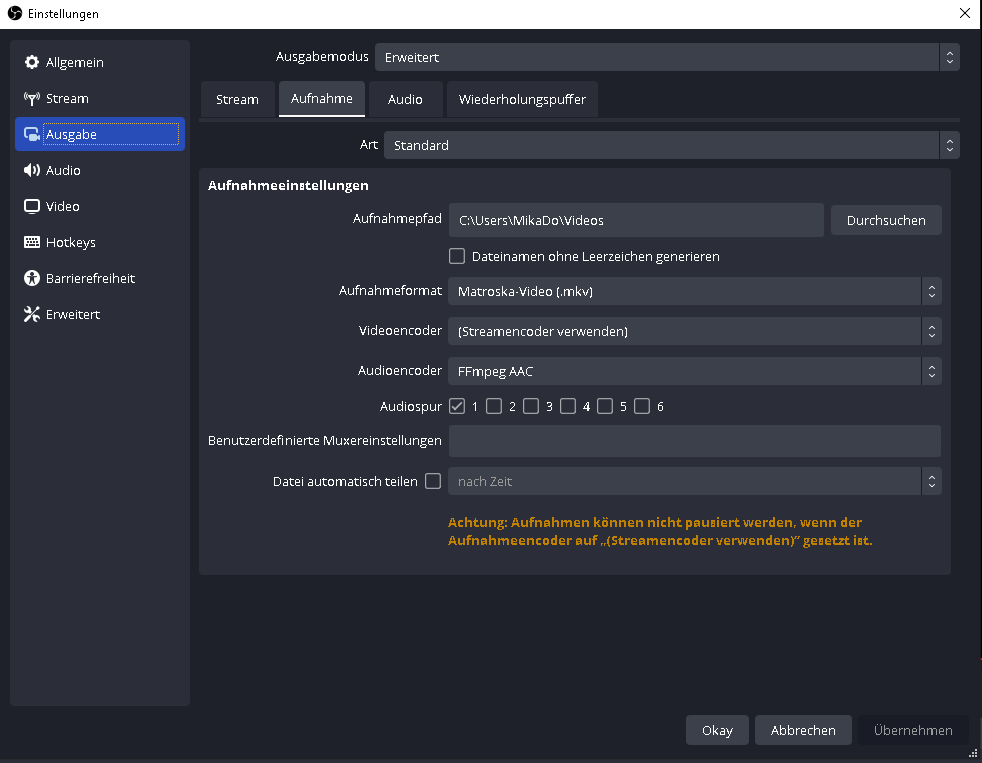The height and width of the screenshot is (763, 982).
Task: Check Audiospur 5
Action: (x=605, y=407)
